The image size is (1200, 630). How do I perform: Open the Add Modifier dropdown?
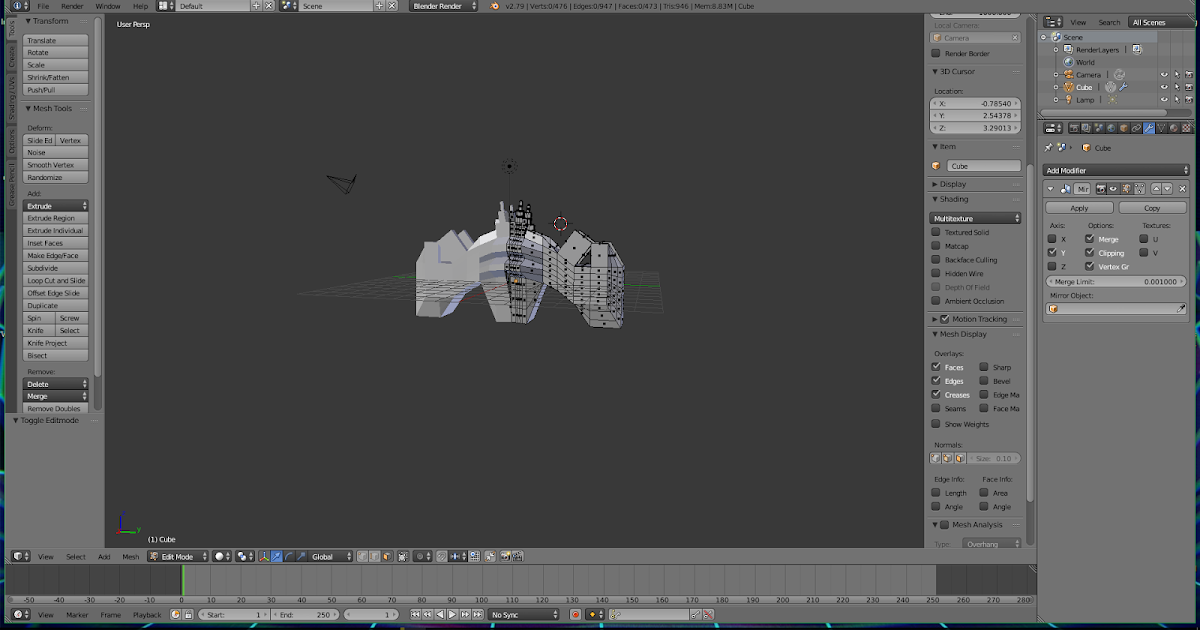coord(1116,170)
